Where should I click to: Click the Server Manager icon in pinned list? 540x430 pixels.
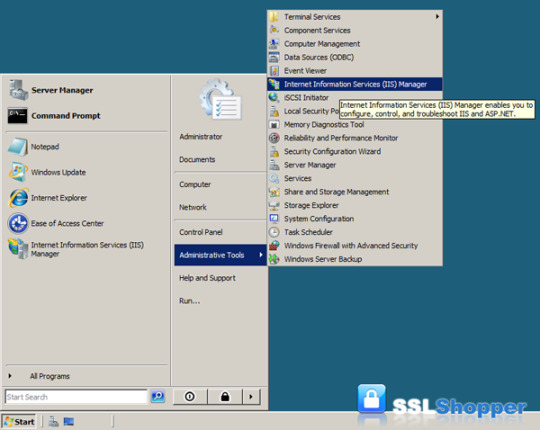coord(18,90)
